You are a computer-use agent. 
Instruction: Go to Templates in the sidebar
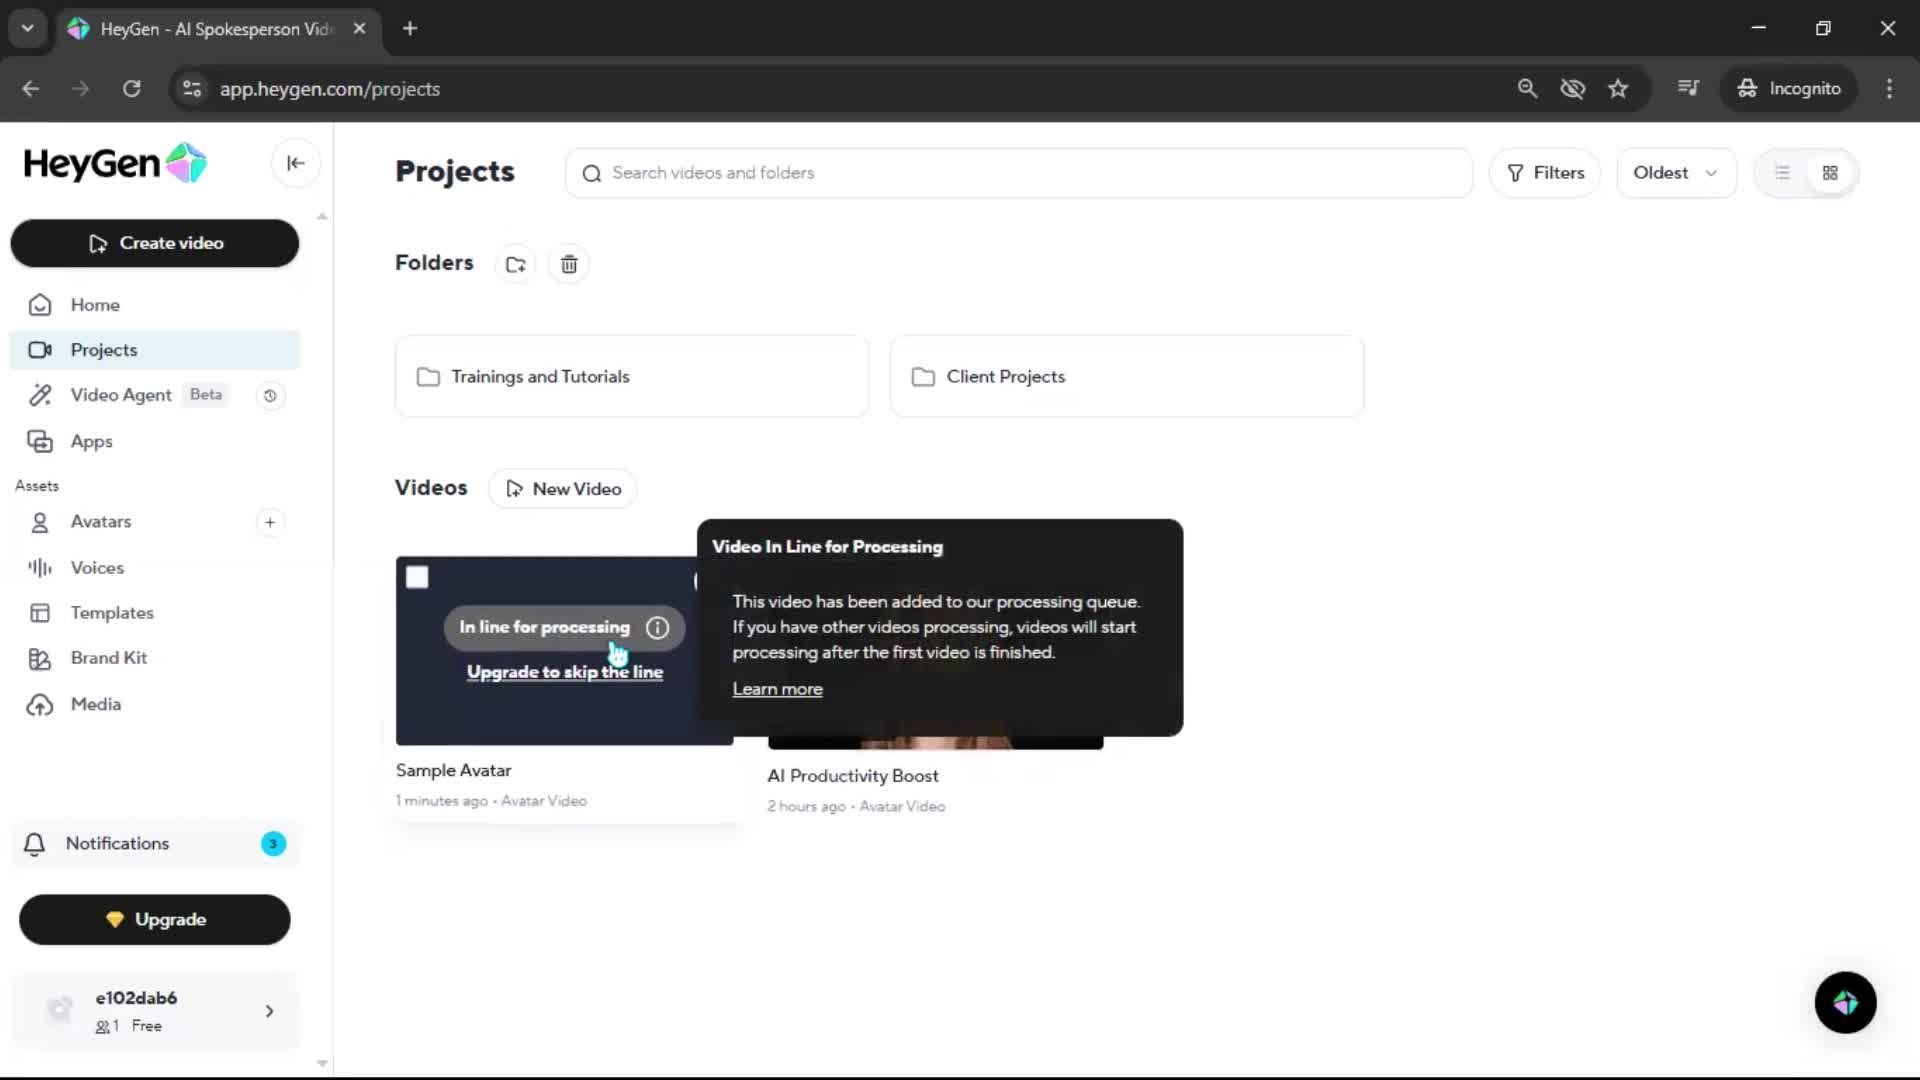click(x=112, y=613)
